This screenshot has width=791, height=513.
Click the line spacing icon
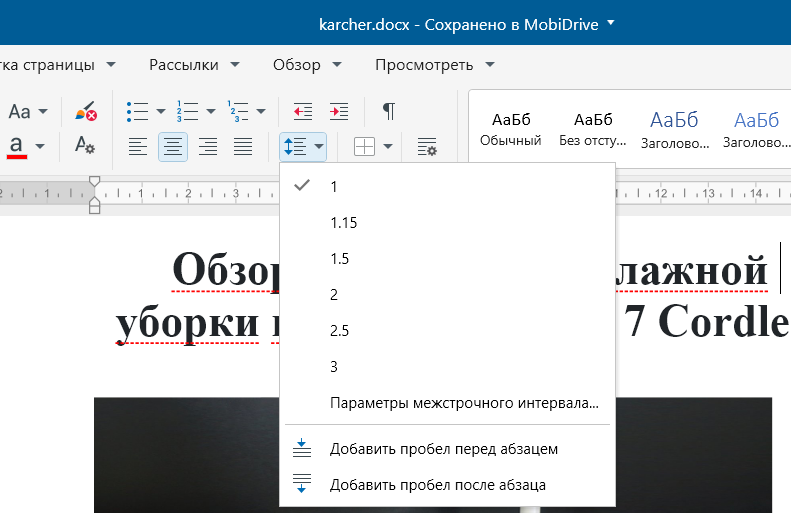296,147
